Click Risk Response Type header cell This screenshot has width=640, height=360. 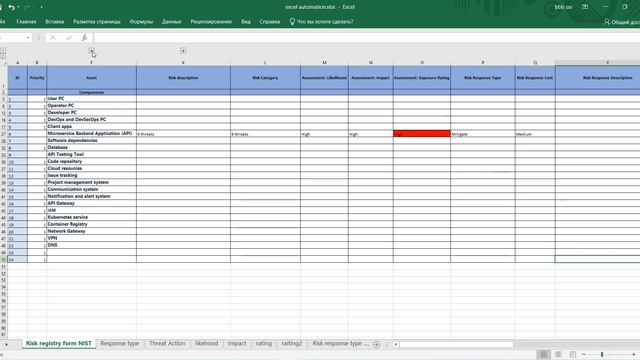[x=483, y=78]
